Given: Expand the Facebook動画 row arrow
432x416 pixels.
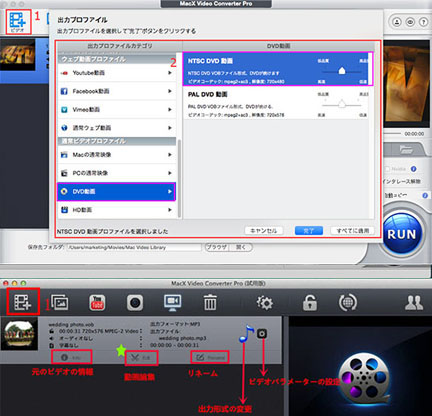Looking at the screenshot, I should click(x=170, y=91).
